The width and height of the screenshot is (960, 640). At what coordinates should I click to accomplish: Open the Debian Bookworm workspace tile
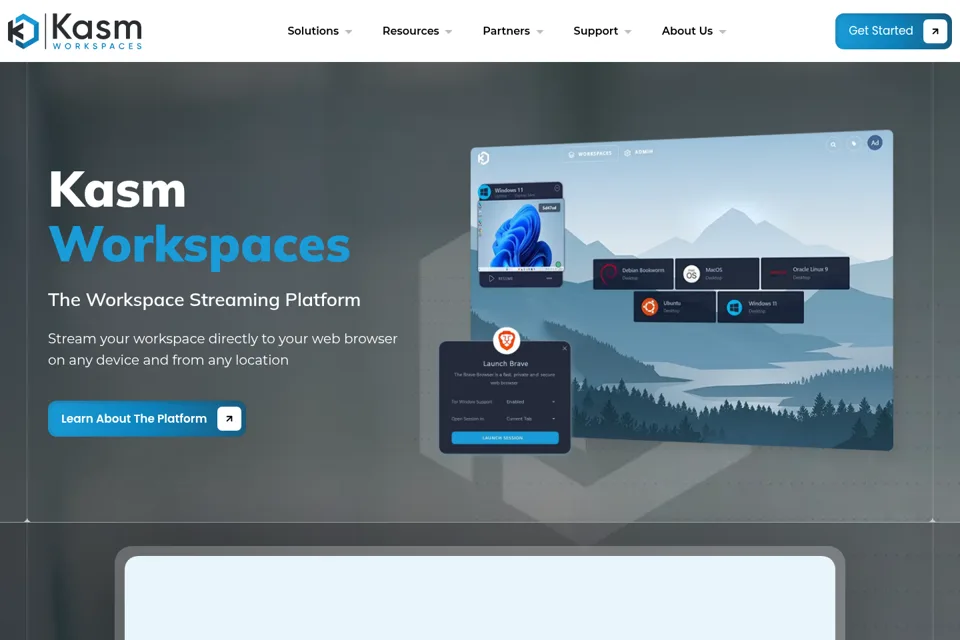(634, 274)
